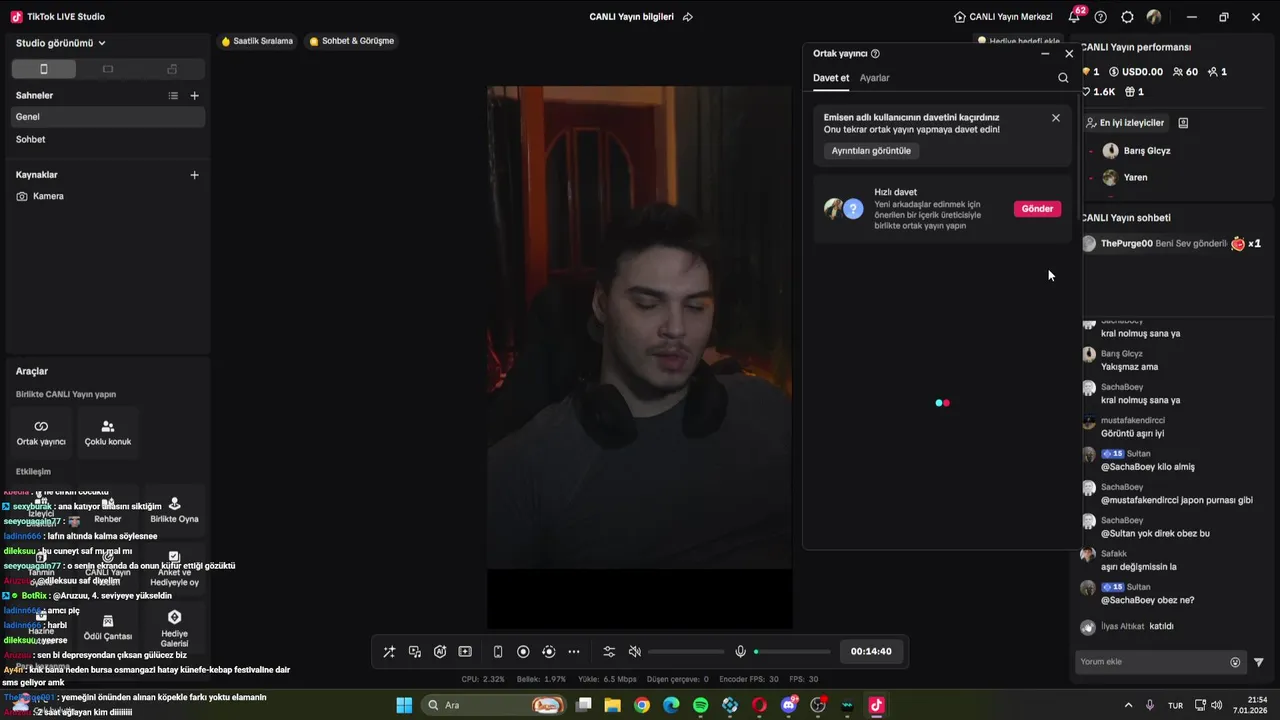Select the Kamera source

(x=108, y=197)
